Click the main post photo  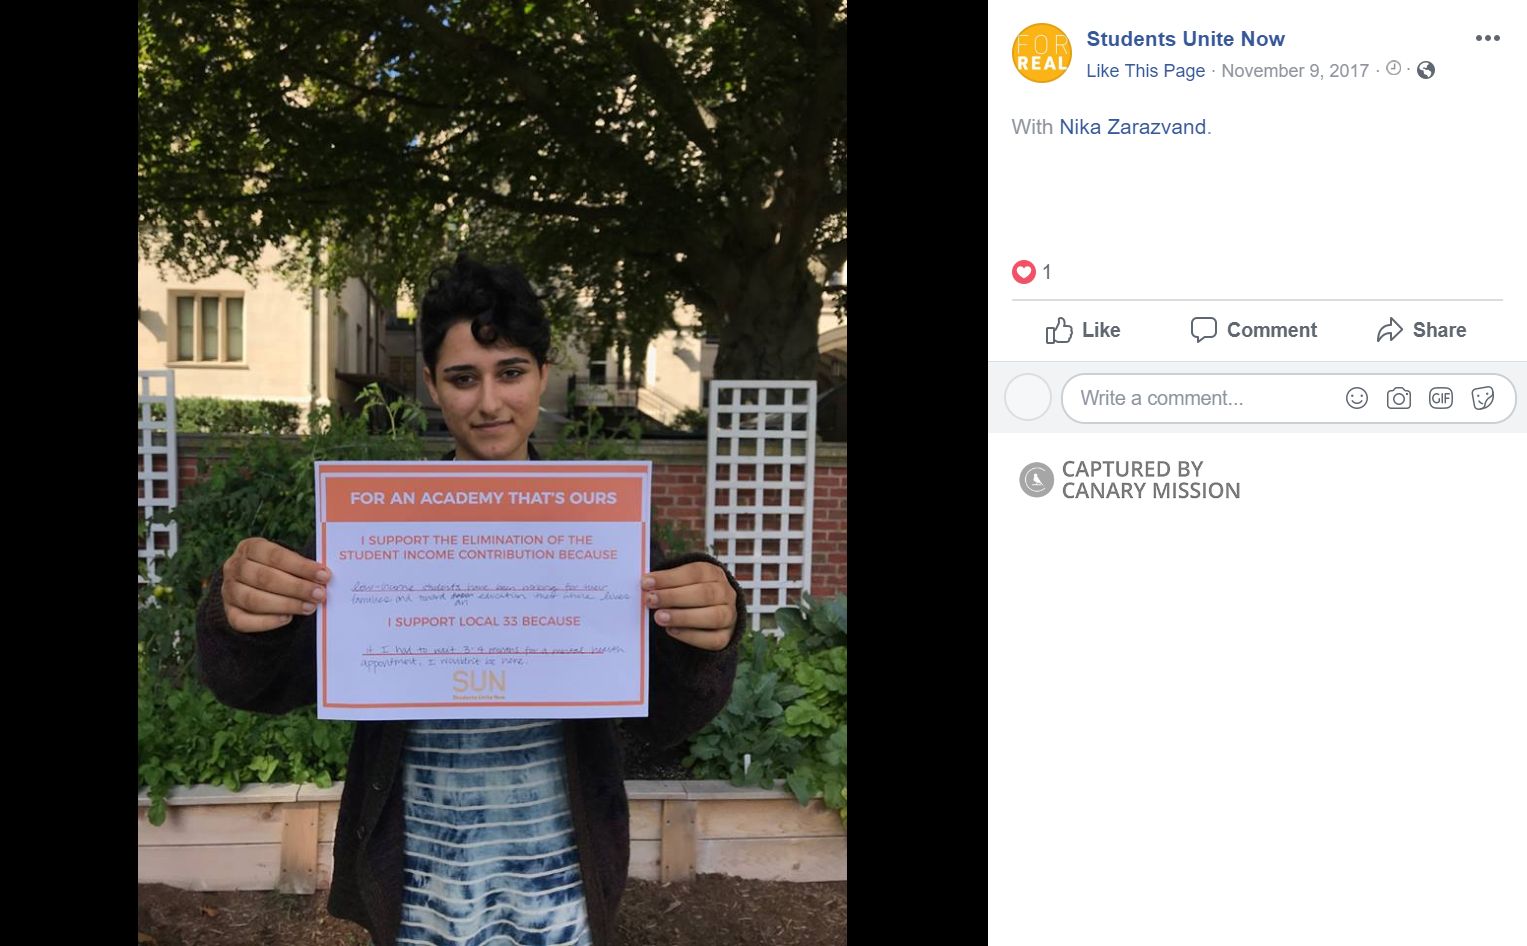(492, 473)
